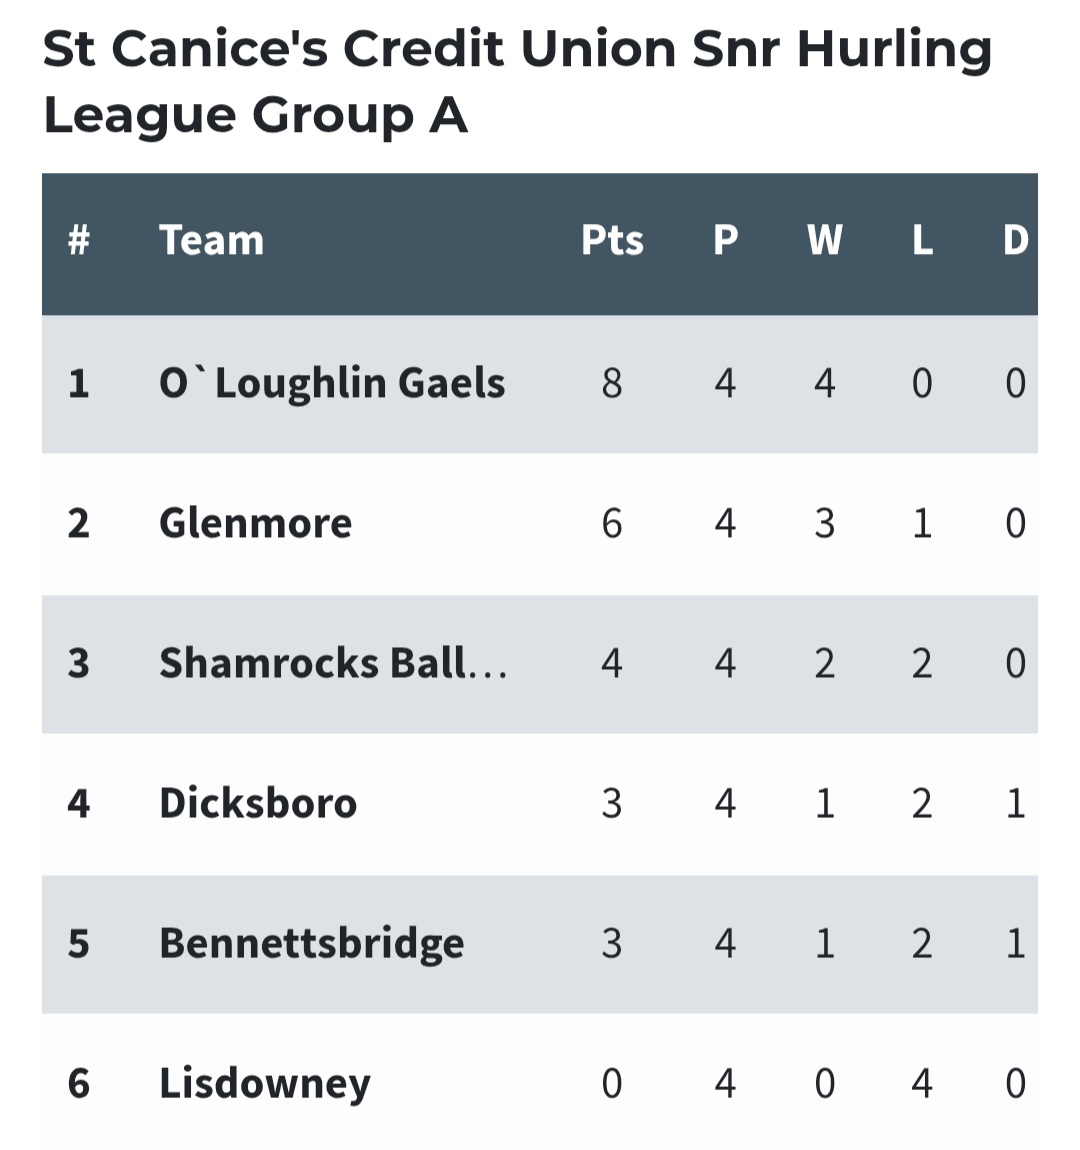Click Glenmore's points value 6
The width and height of the screenshot is (1080, 1150).
612,523
